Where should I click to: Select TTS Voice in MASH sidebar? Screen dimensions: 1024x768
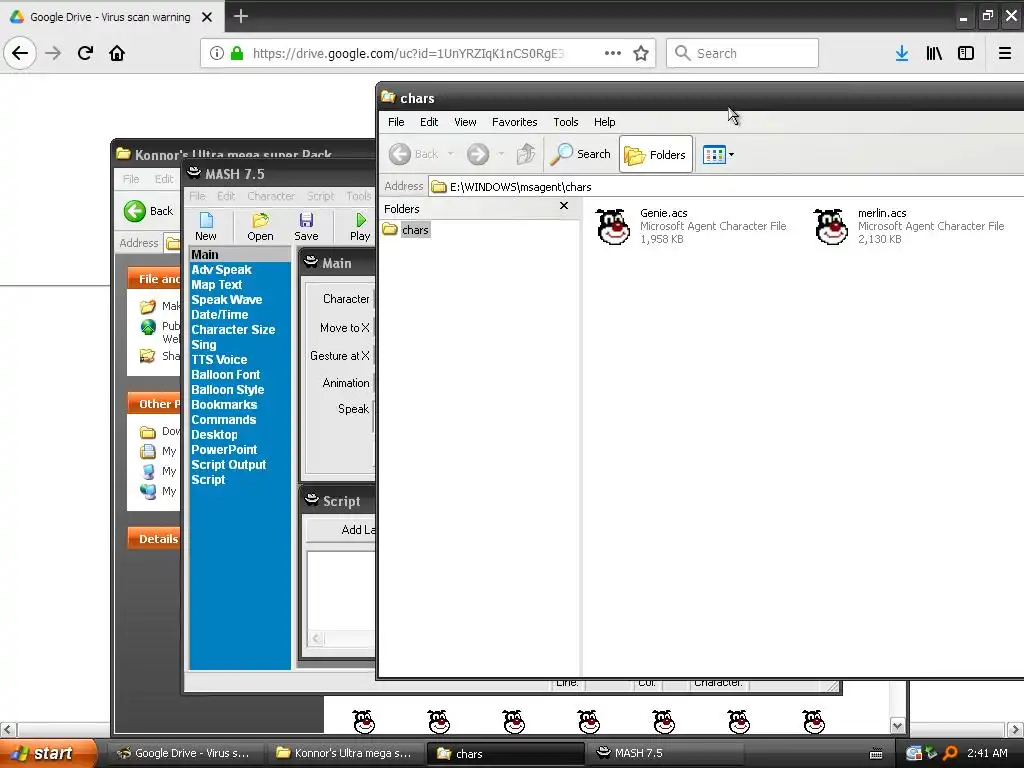click(x=219, y=360)
